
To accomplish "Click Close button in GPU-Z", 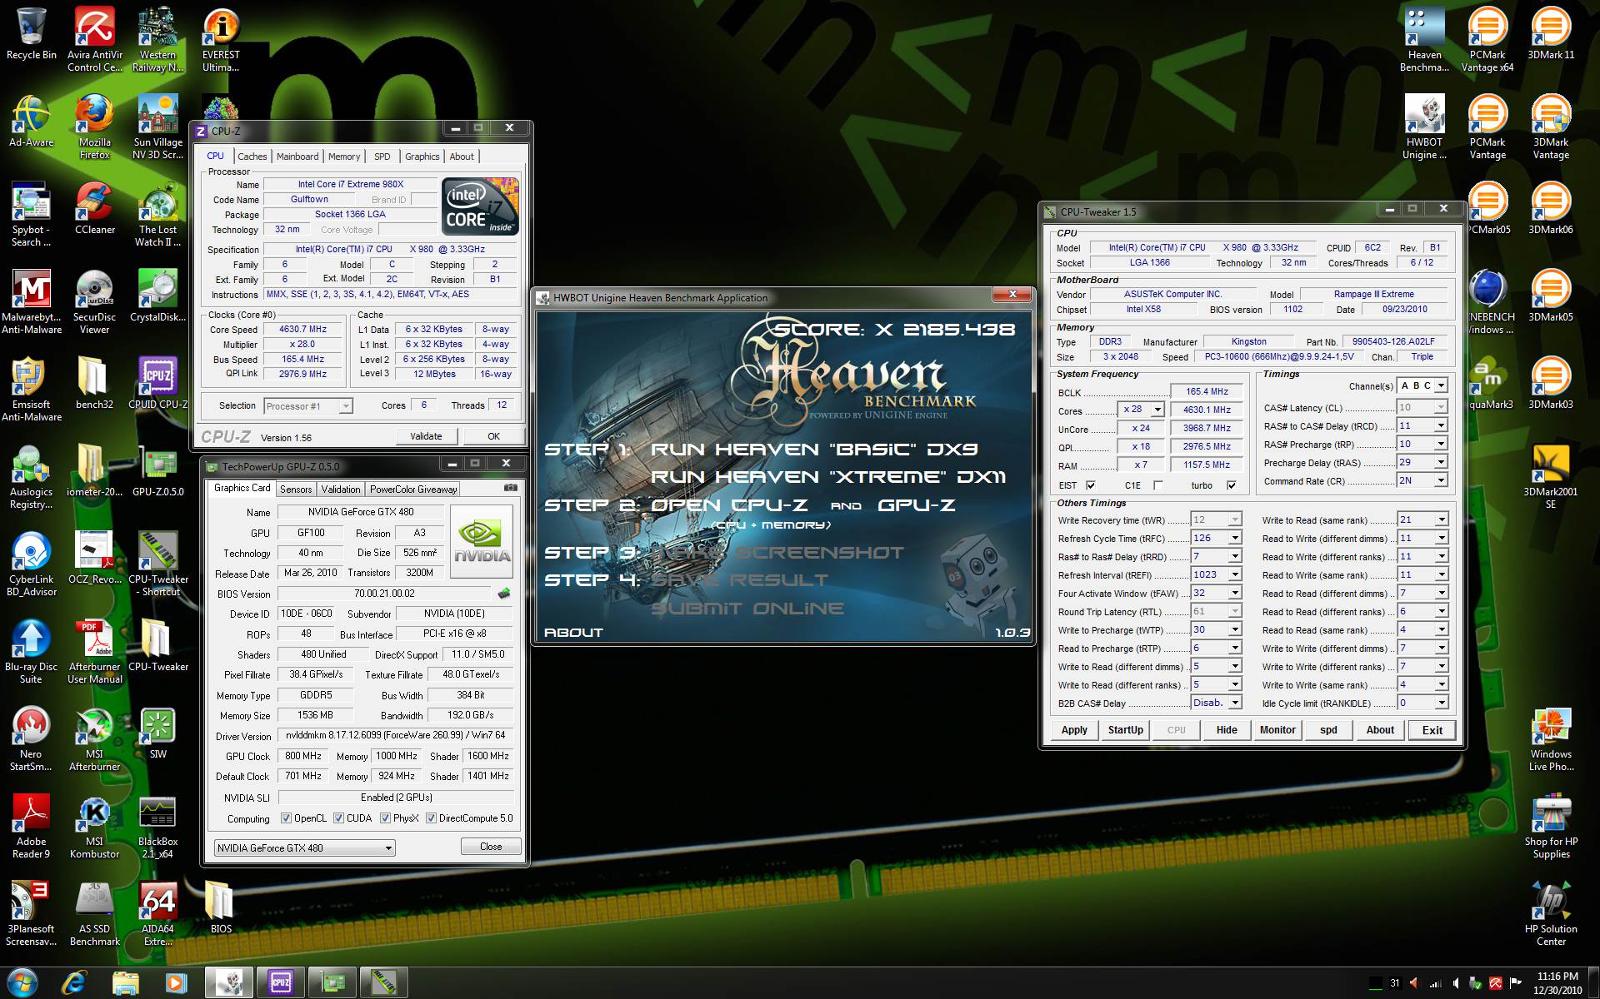I will [491, 846].
